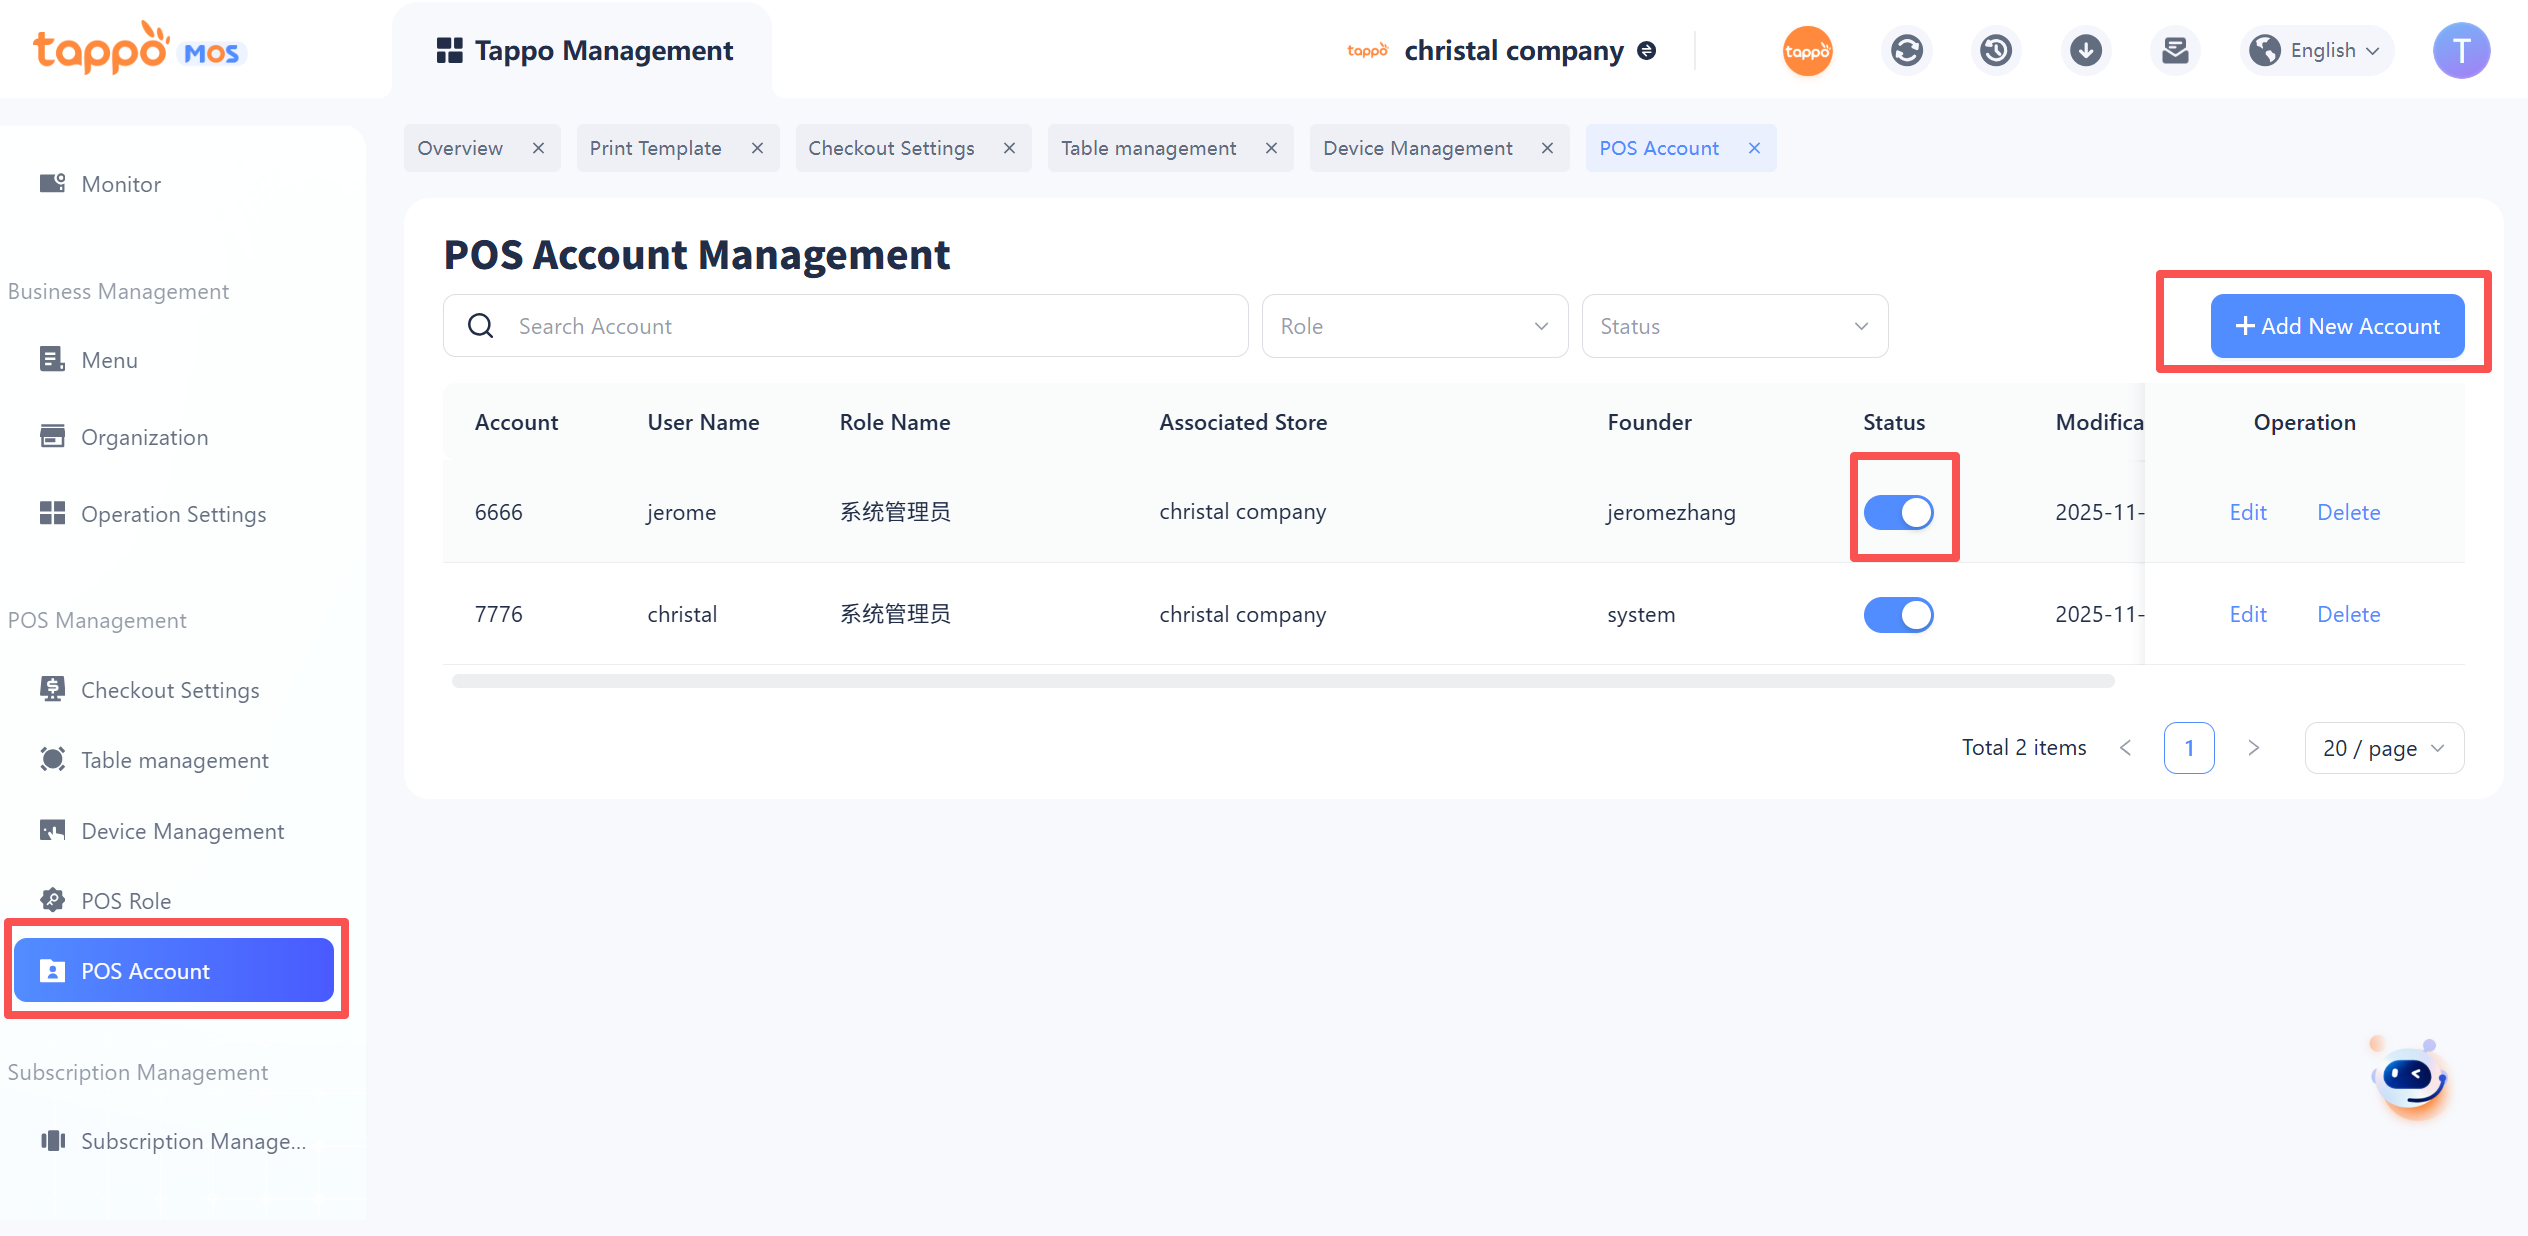Toggle status switch for account 7776
Screen dimensions: 2528x1236
(x=1898, y=614)
